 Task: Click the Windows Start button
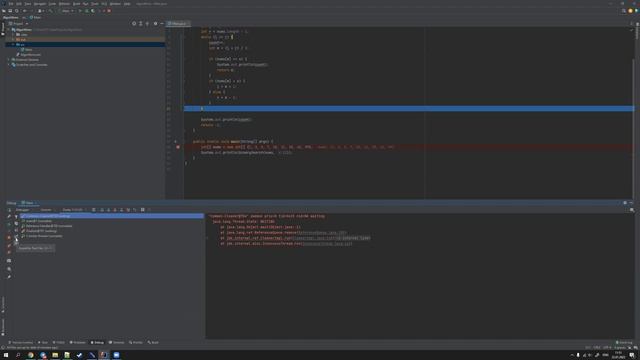click(x=6, y=355)
